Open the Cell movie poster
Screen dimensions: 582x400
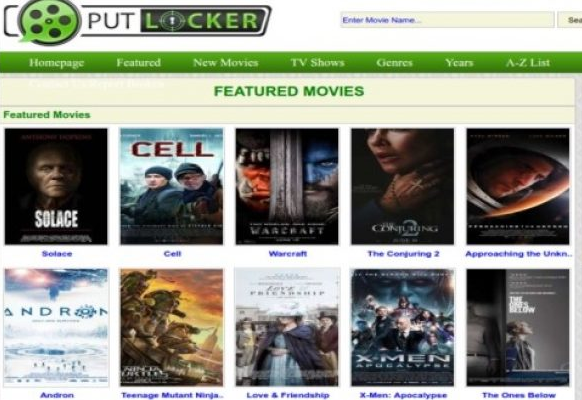(x=171, y=186)
